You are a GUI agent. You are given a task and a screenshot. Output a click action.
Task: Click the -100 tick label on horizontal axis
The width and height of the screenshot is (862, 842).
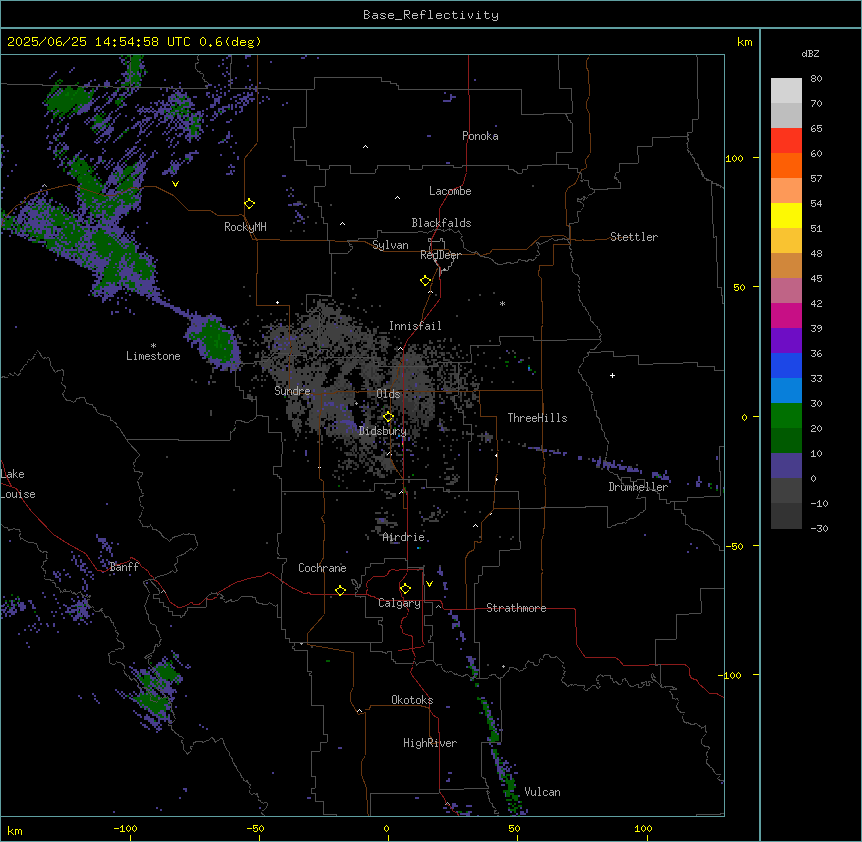pos(125,828)
